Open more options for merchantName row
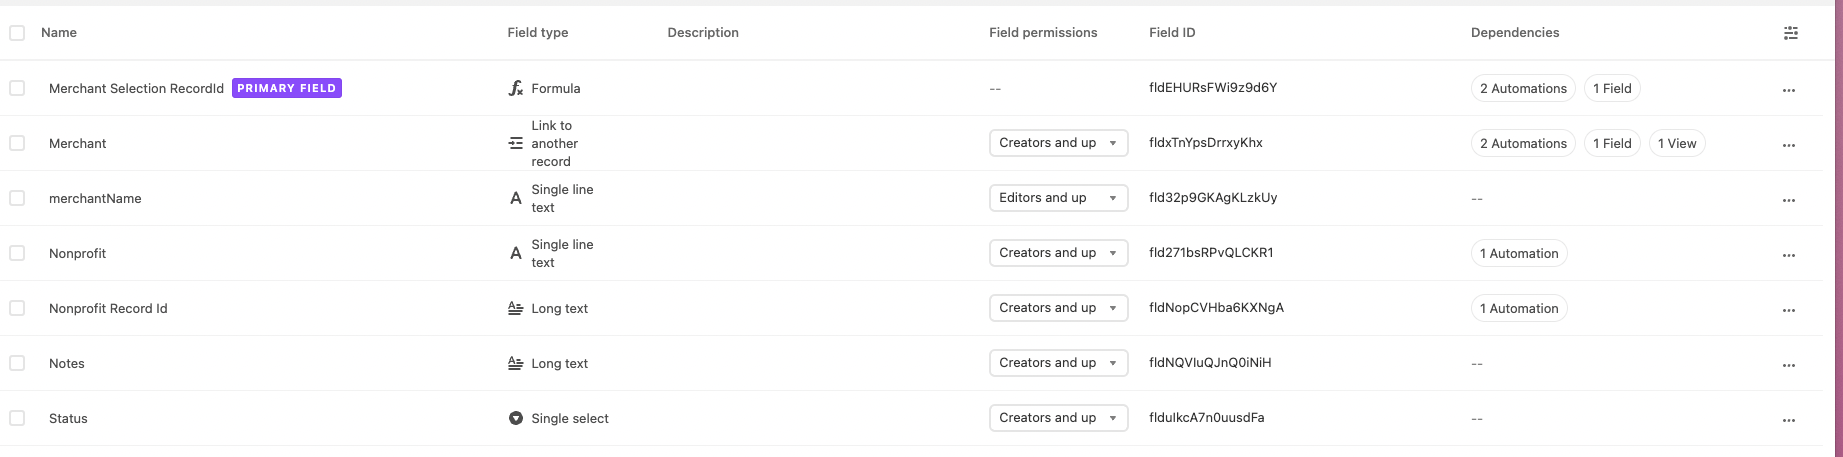Viewport: 1843px width, 457px height. tap(1789, 200)
